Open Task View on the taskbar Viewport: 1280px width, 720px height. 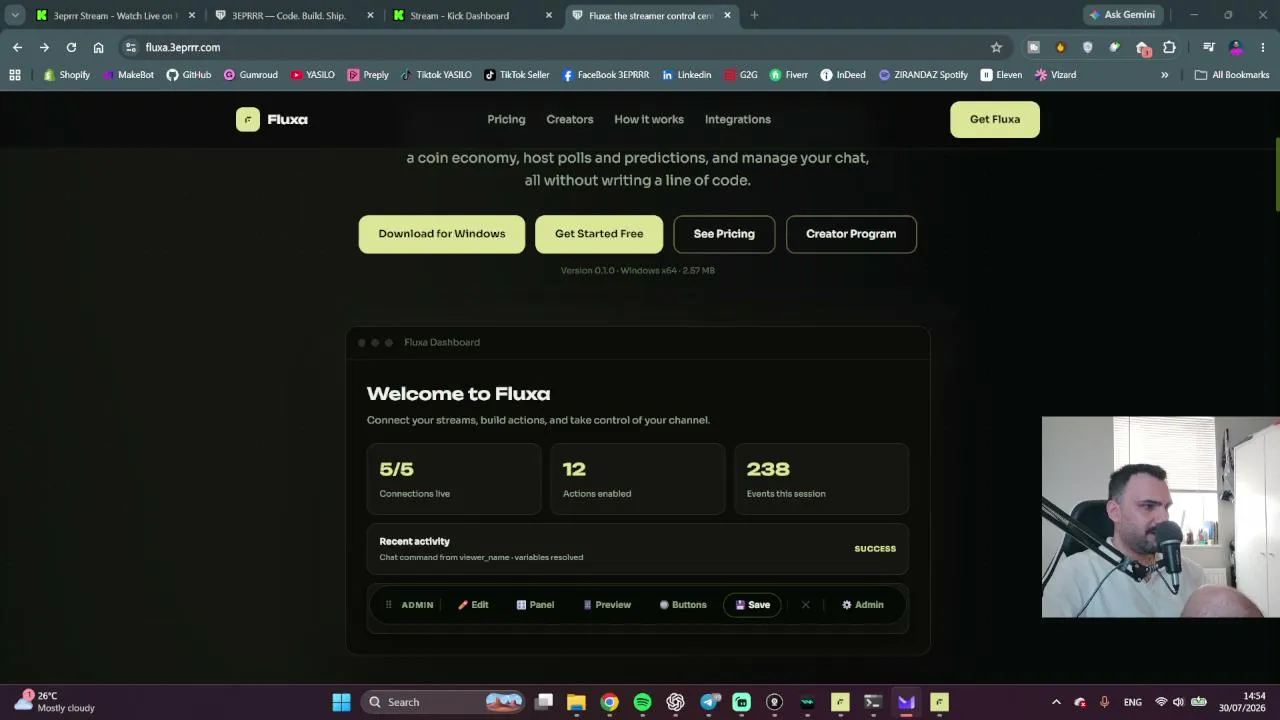point(543,702)
